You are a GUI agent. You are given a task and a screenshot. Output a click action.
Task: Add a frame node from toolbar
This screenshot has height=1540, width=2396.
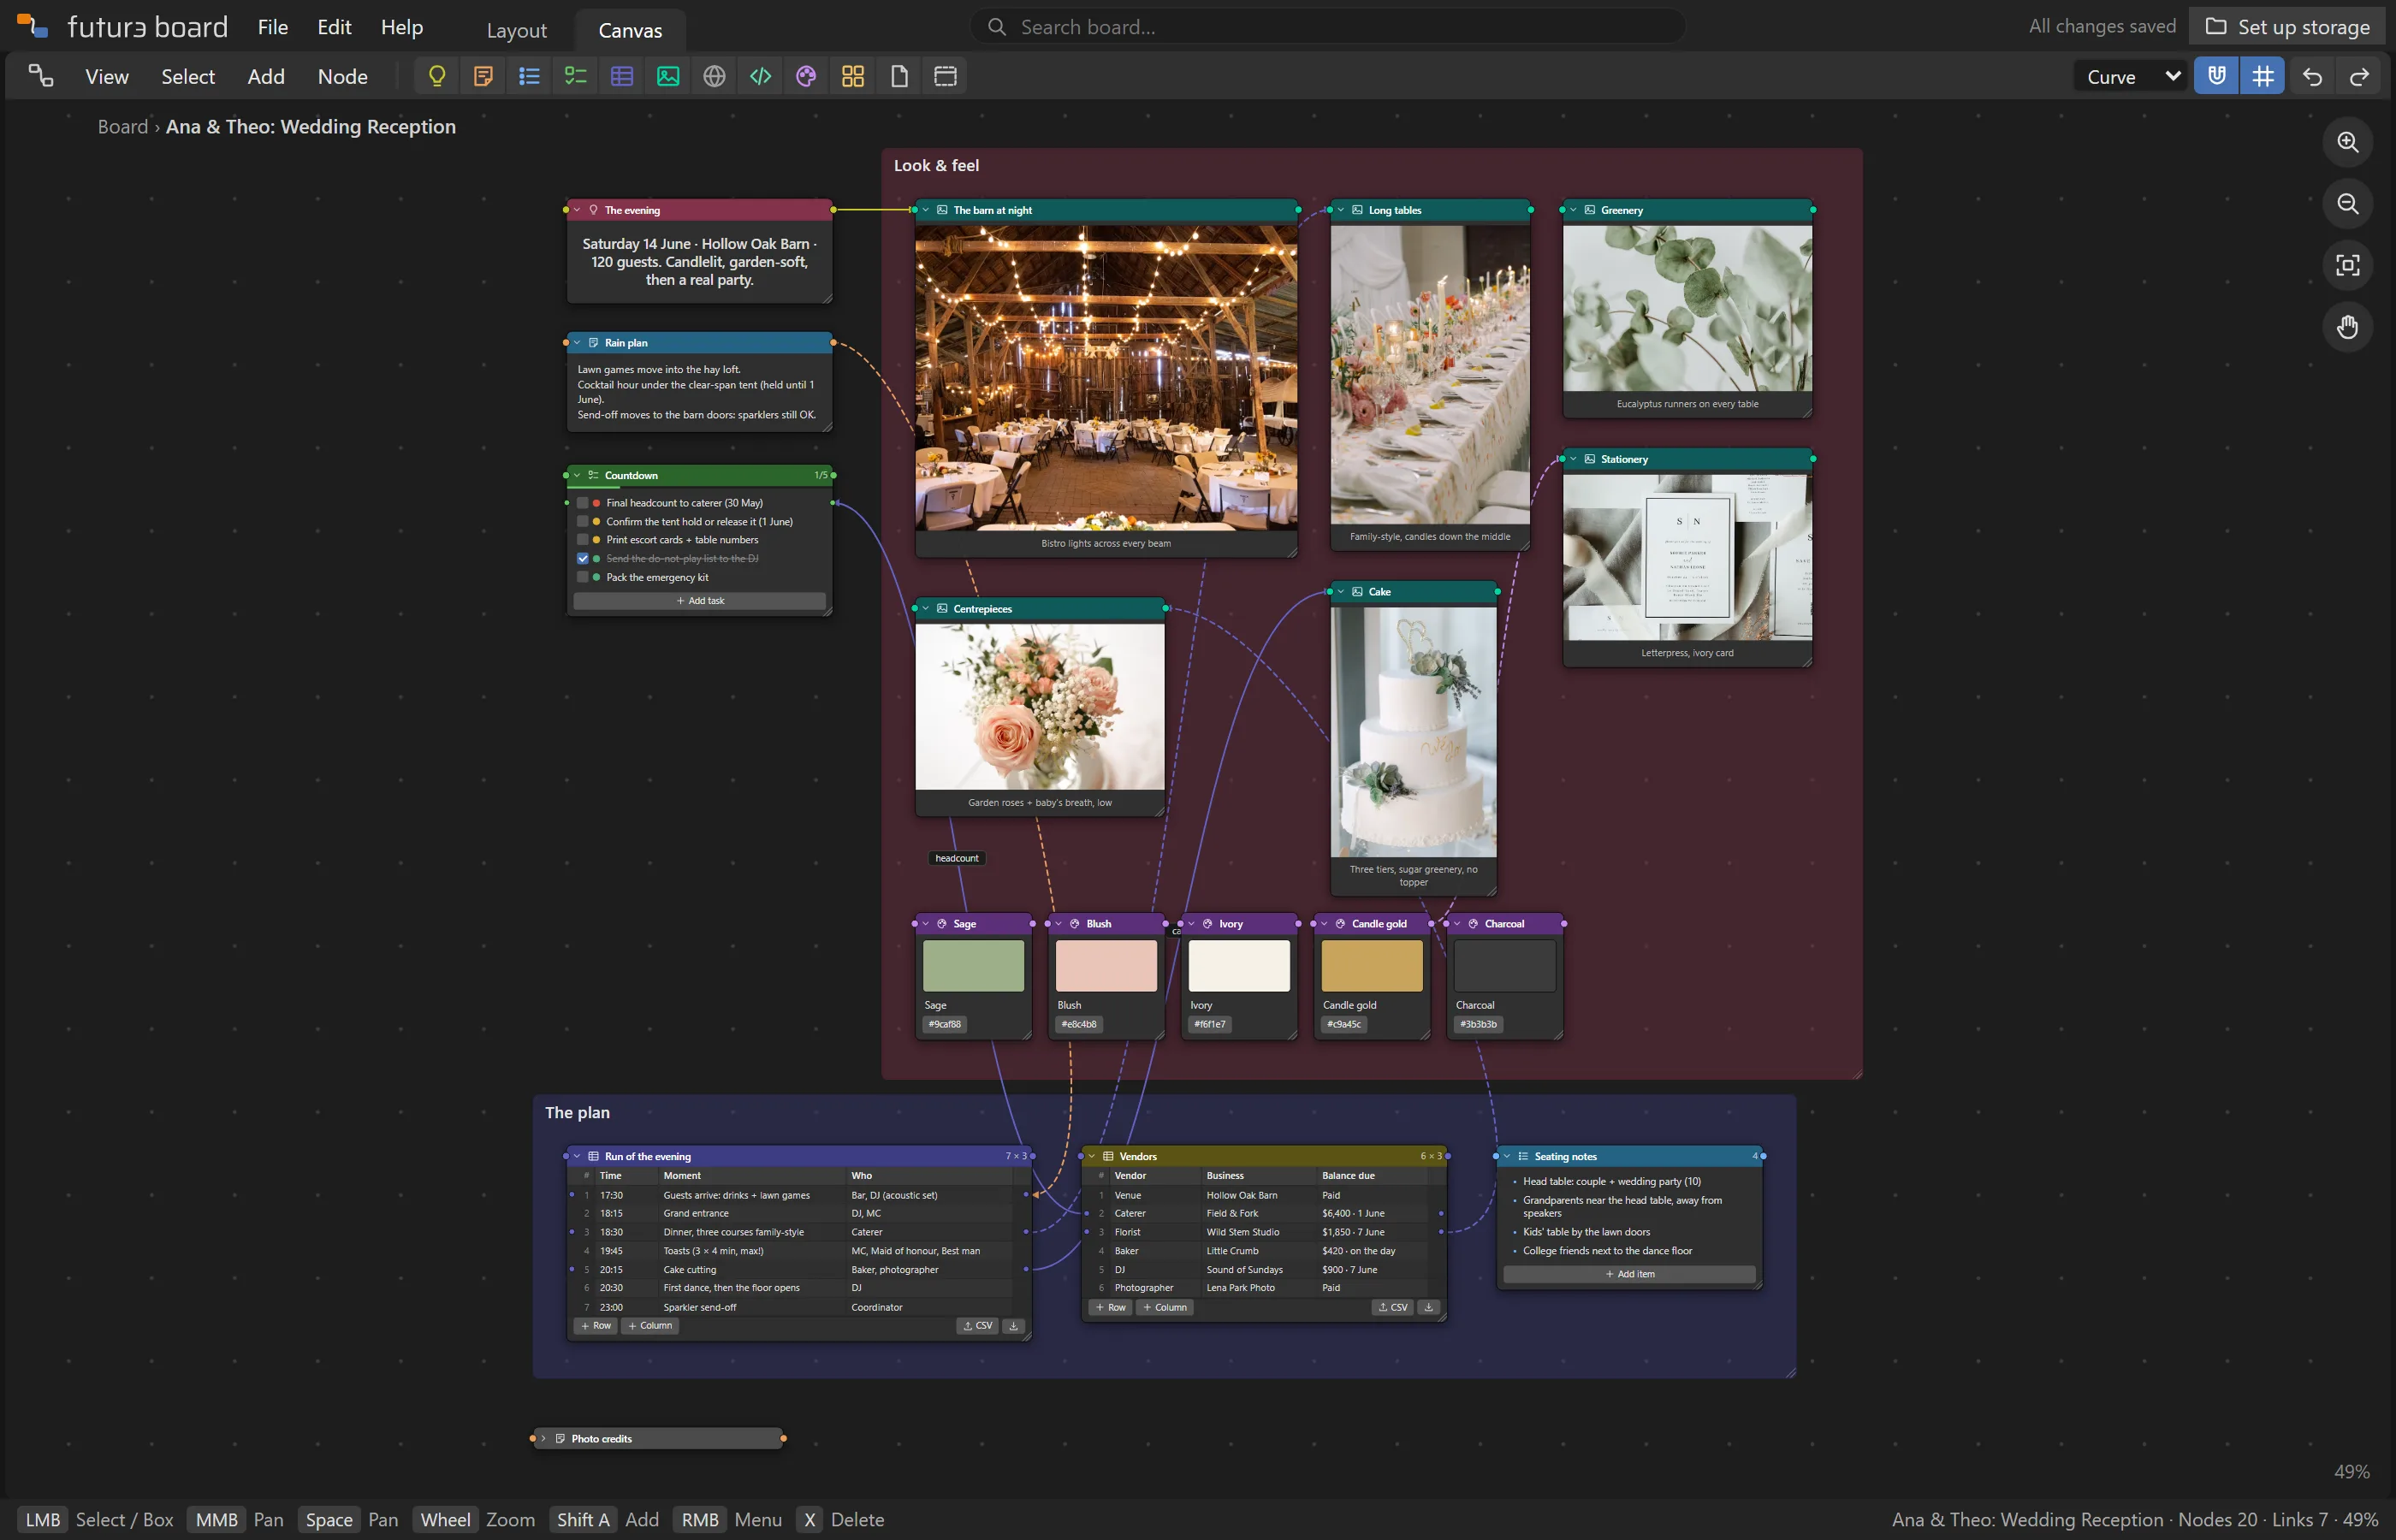click(945, 76)
